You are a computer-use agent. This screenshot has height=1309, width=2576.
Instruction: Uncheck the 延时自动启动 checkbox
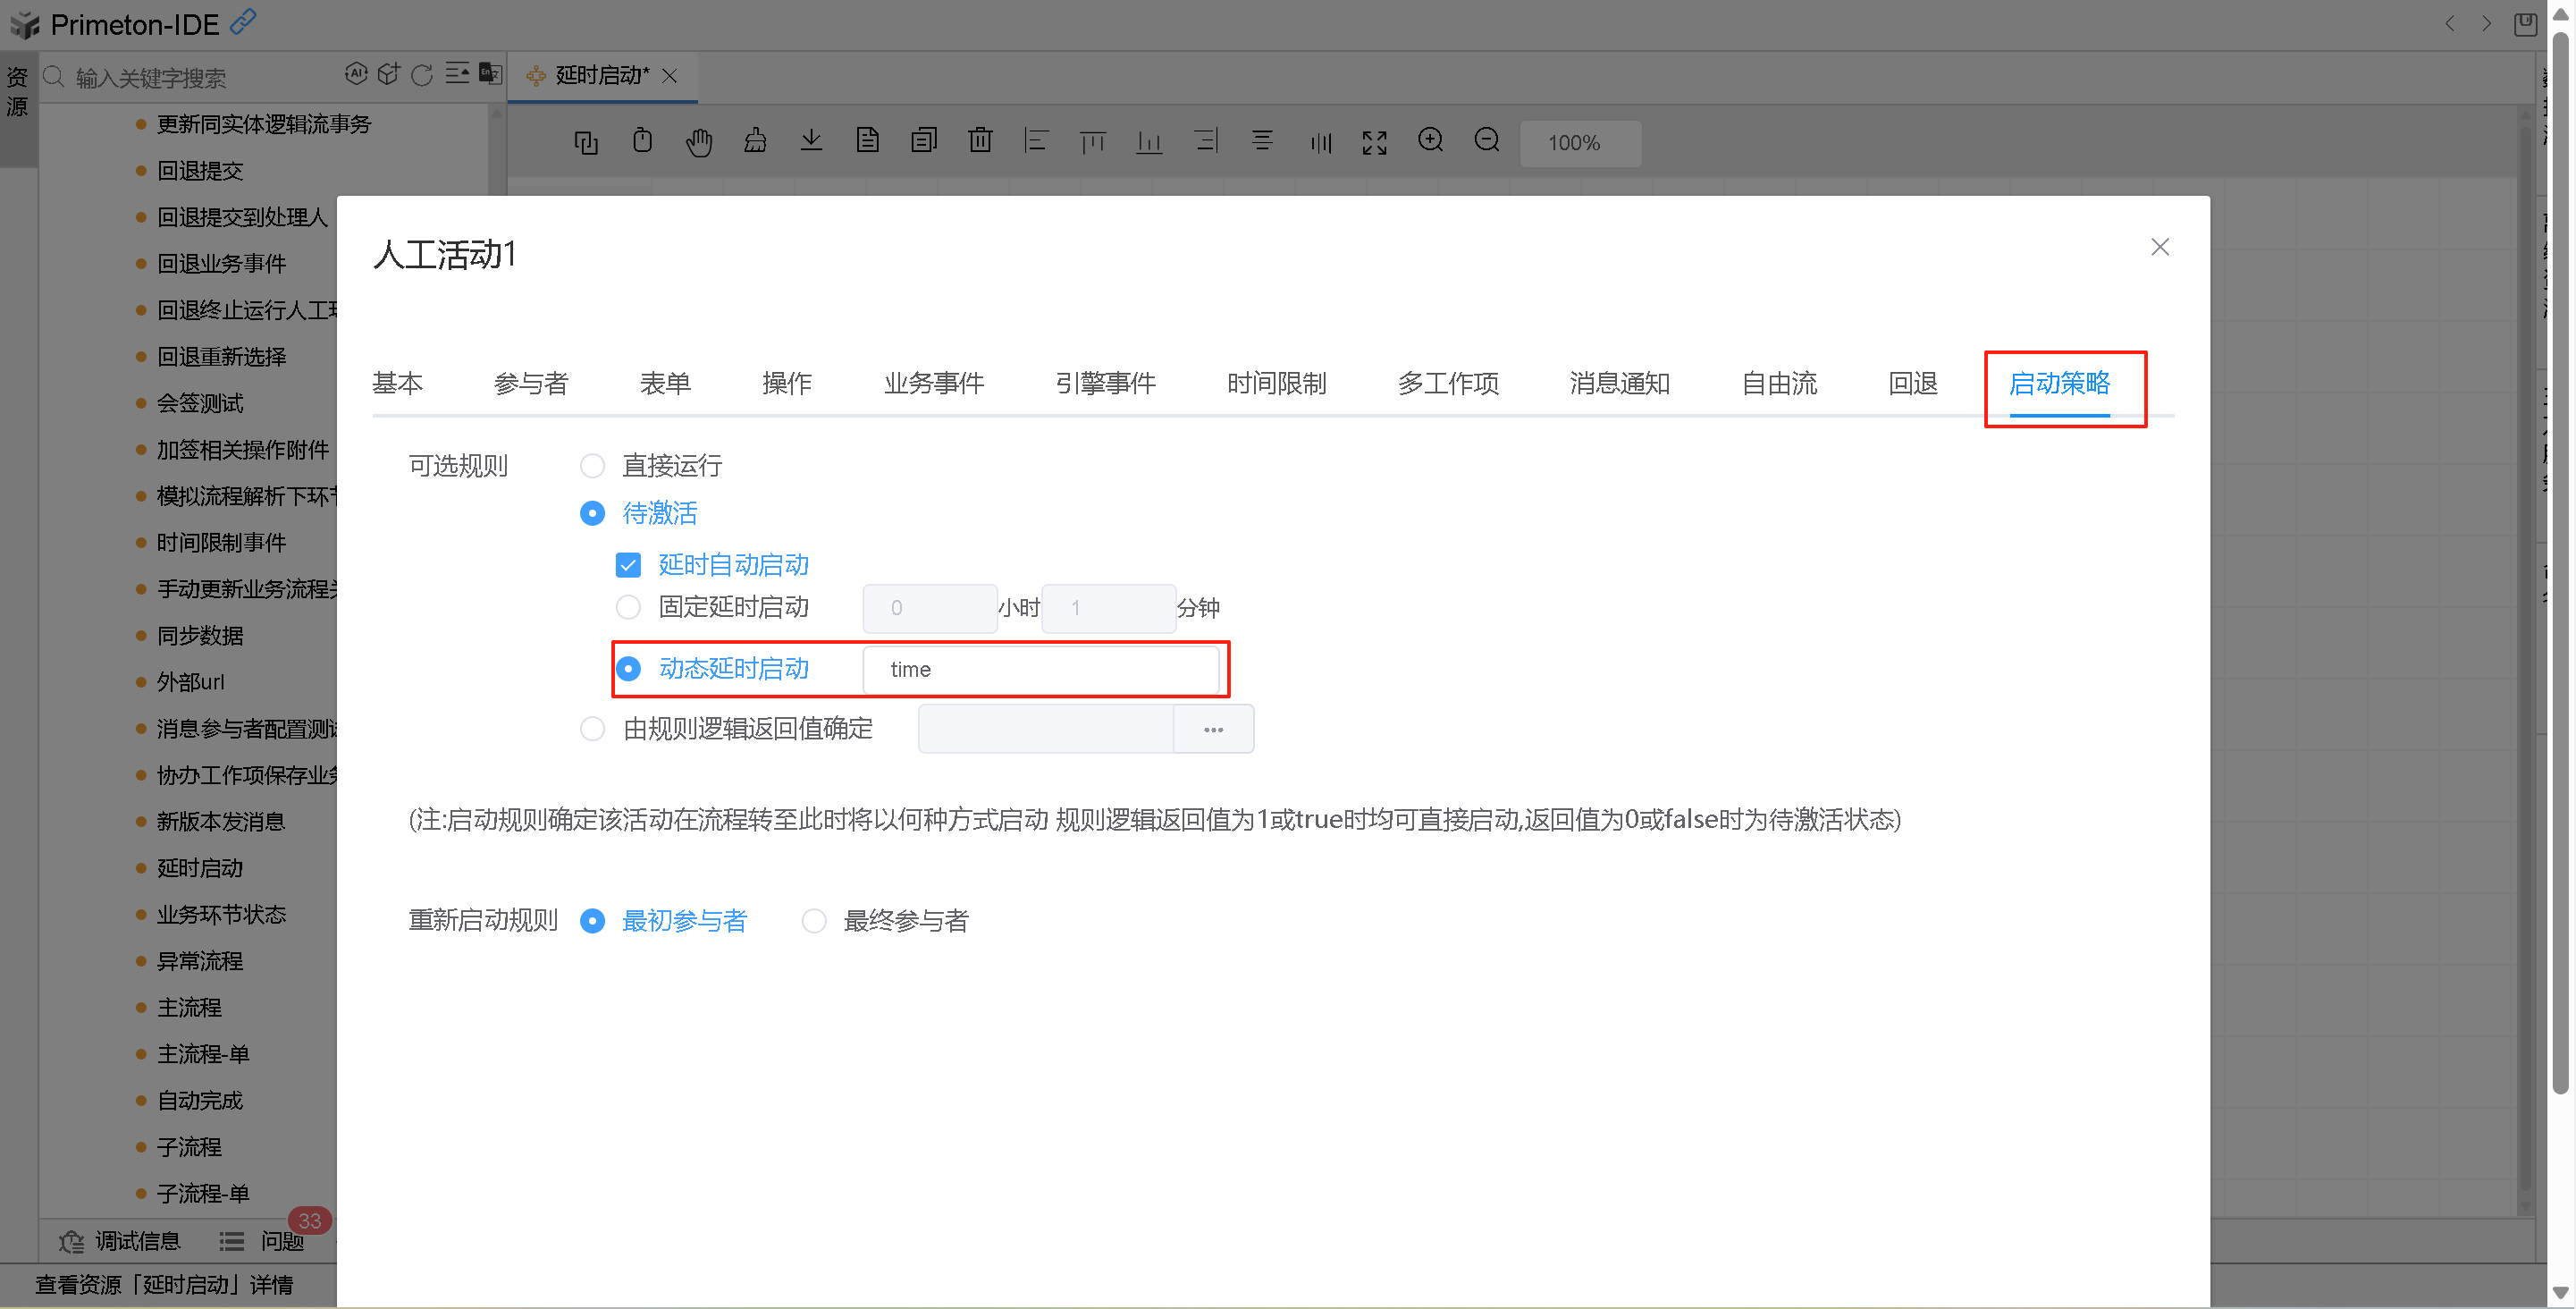(x=628, y=565)
